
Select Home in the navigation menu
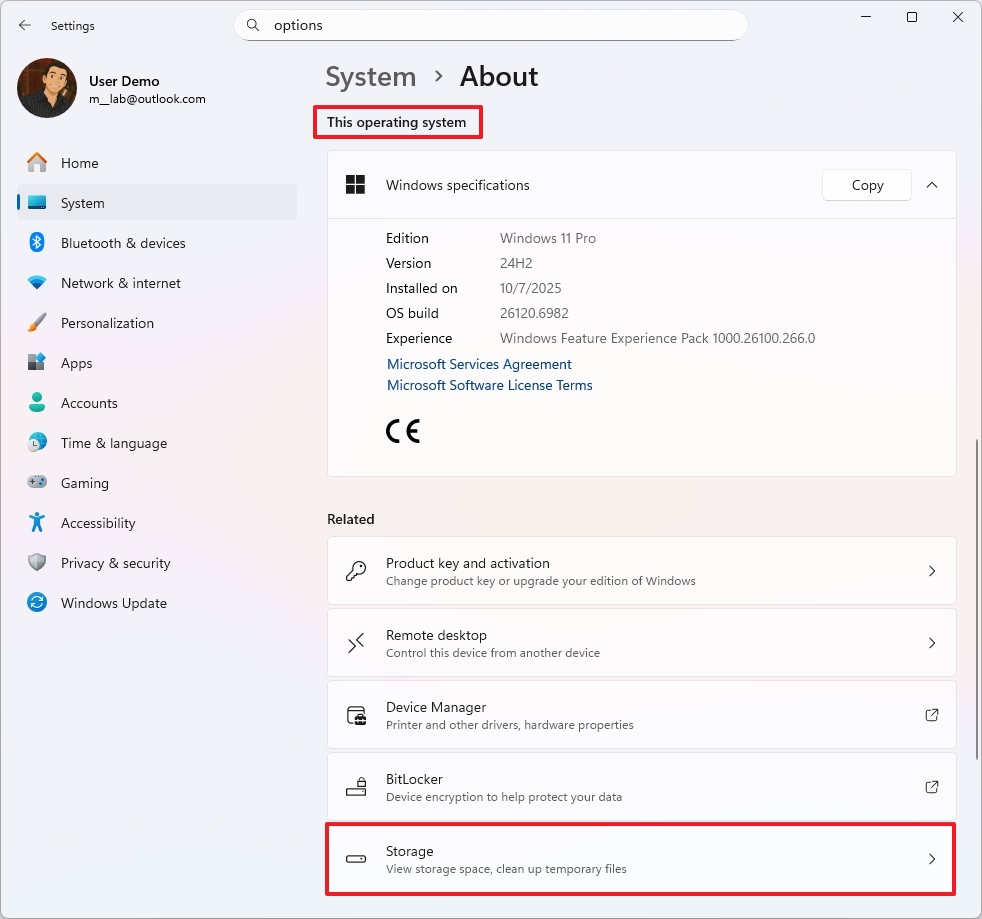point(79,163)
